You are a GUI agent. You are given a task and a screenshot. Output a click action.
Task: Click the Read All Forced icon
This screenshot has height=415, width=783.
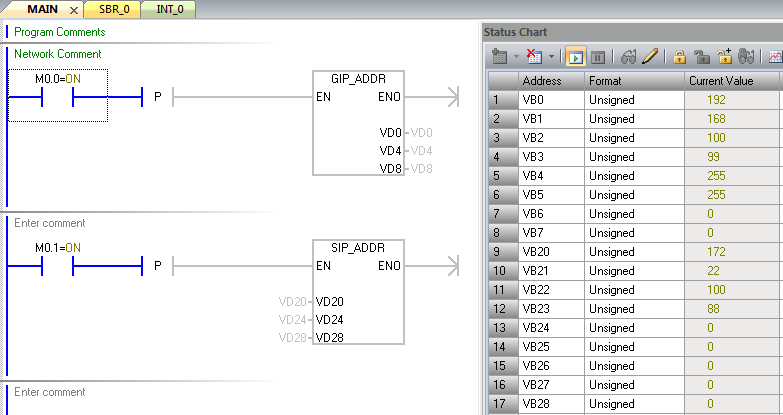(746, 57)
